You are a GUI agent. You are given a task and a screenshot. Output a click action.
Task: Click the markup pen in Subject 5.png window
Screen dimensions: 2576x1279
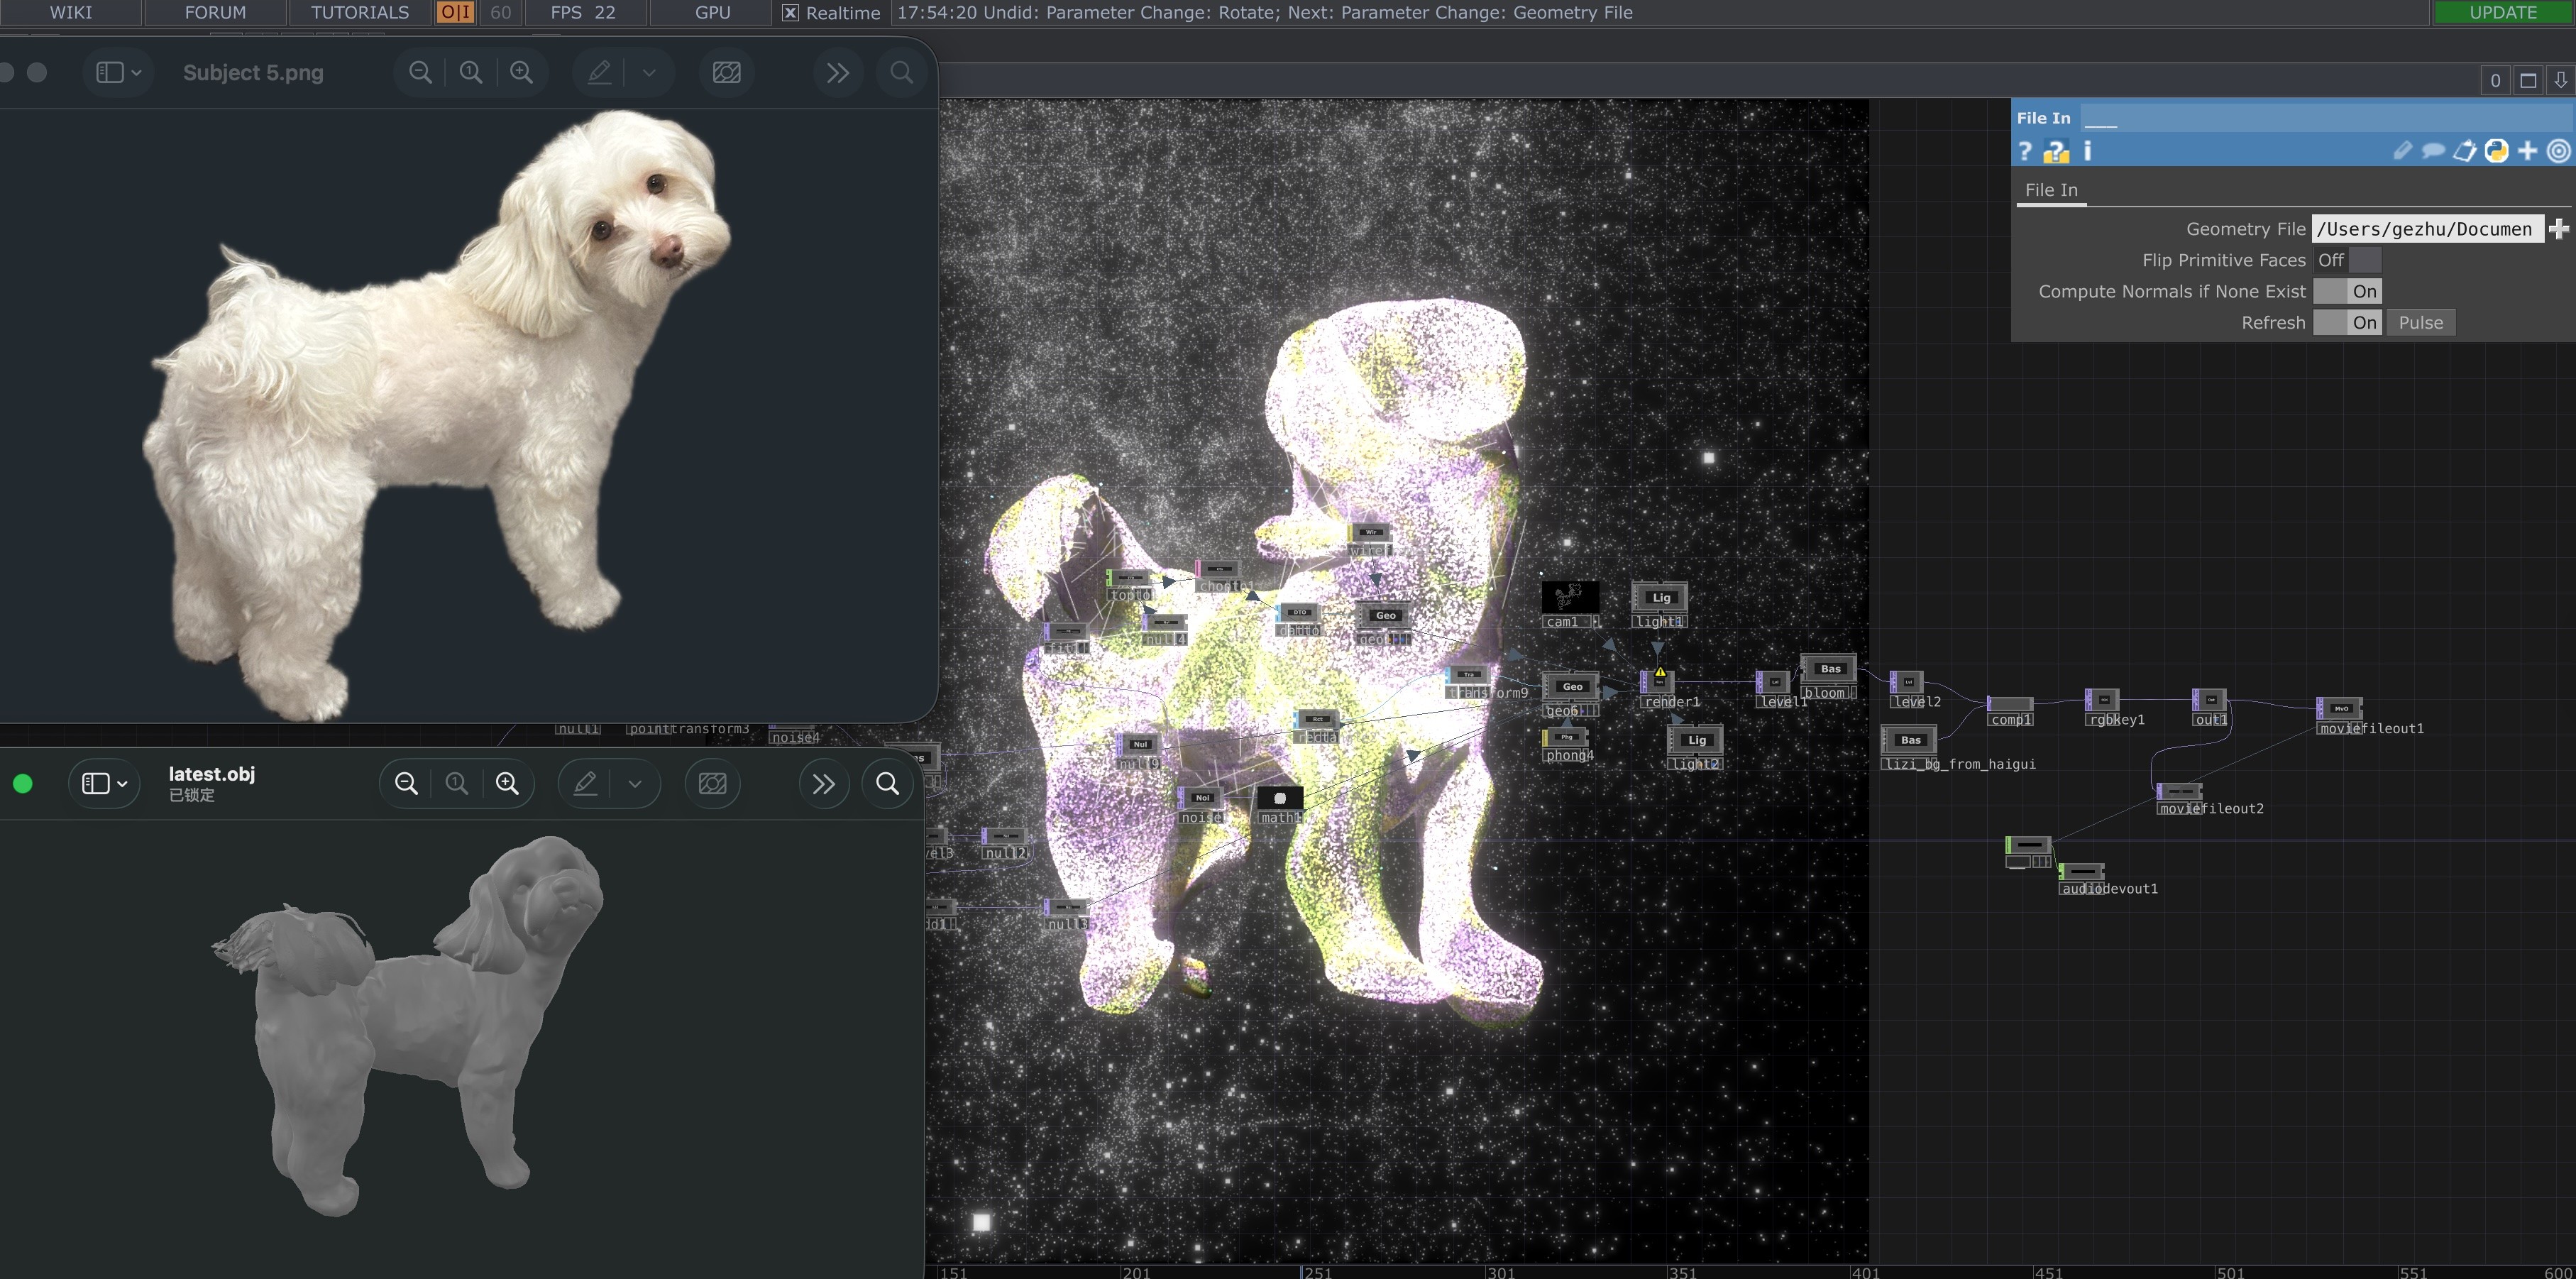point(599,72)
